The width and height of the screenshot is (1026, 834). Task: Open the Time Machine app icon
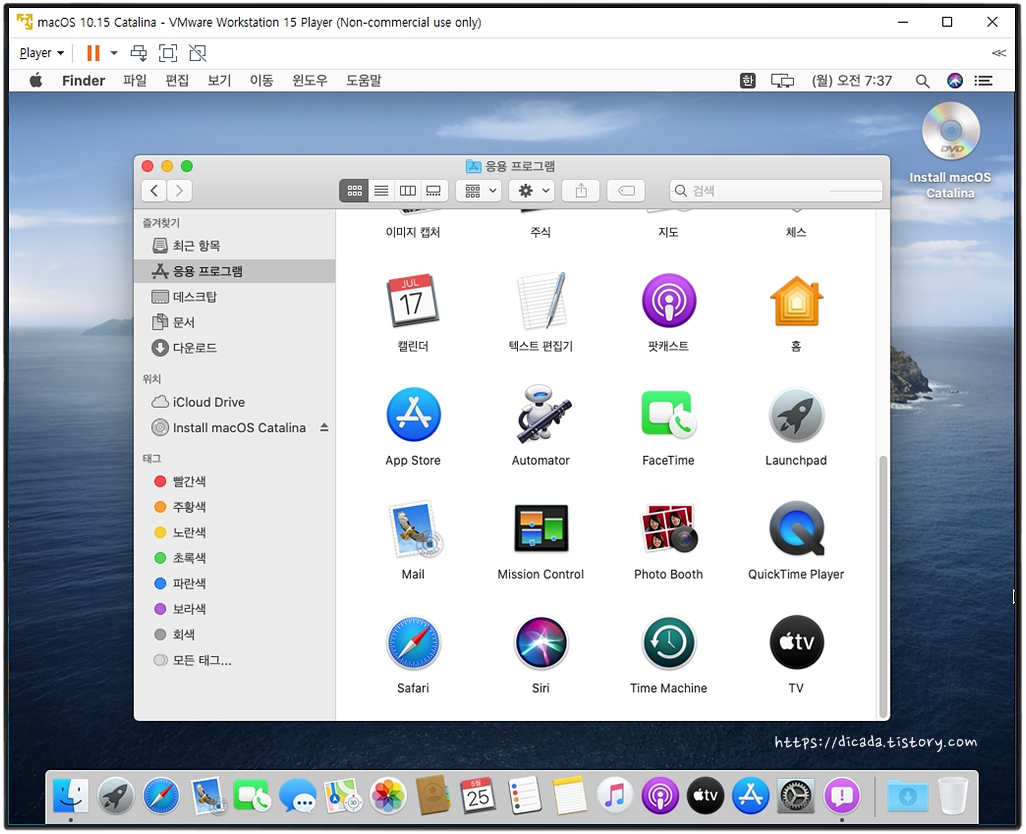pyautogui.click(x=668, y=643)
